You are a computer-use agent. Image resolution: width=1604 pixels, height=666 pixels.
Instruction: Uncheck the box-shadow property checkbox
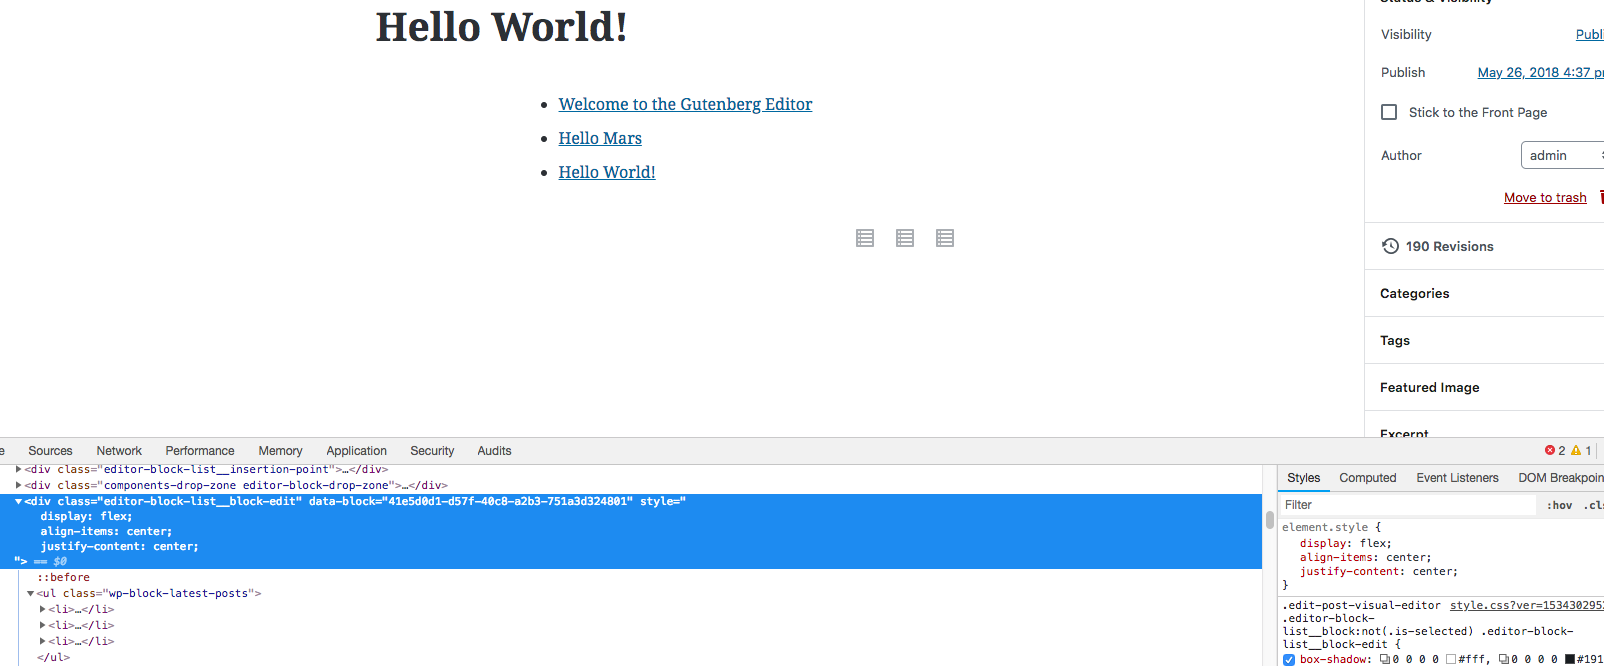point(1289,659)
